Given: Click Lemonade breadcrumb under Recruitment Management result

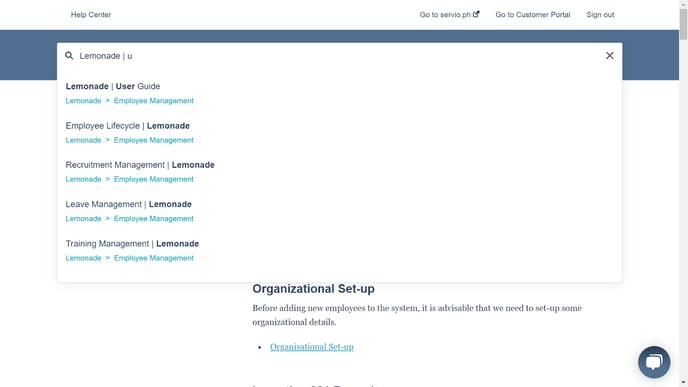Looking at the screenshot, I should click(x=83, y=179).
